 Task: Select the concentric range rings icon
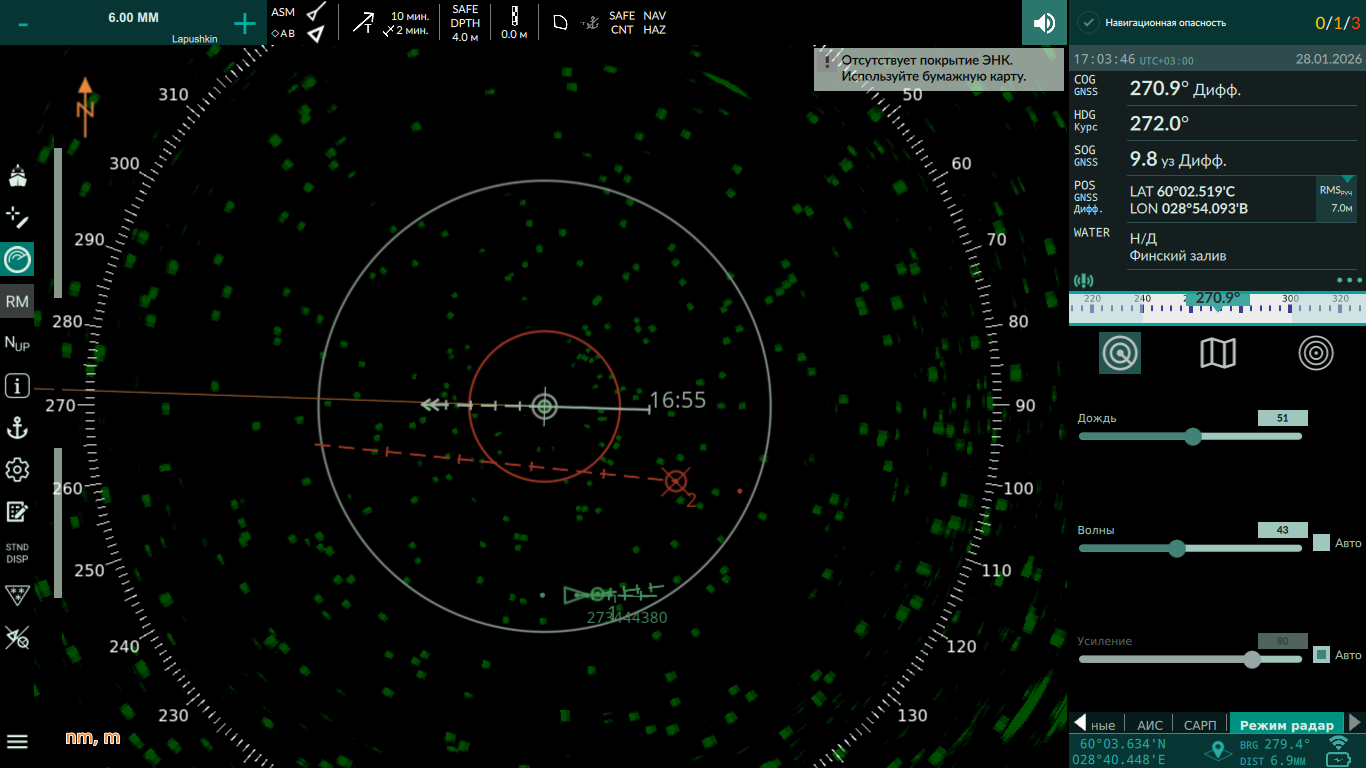(1316, 353)
